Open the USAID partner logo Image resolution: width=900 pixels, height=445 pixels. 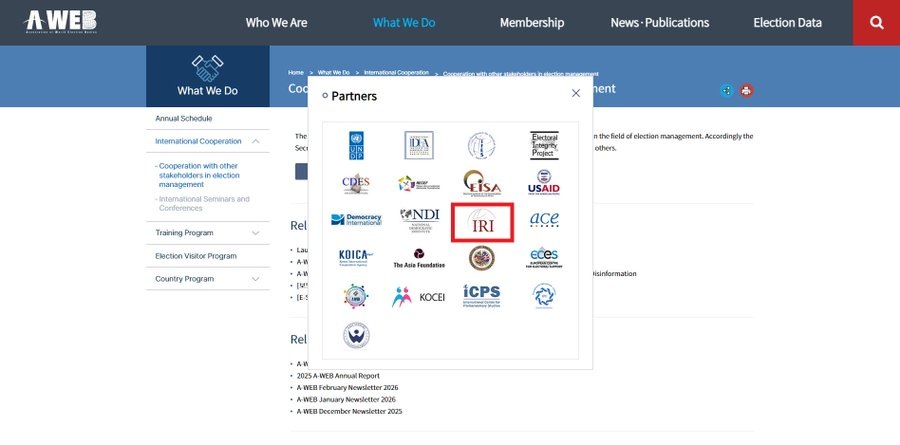click(x=544, y=183)
